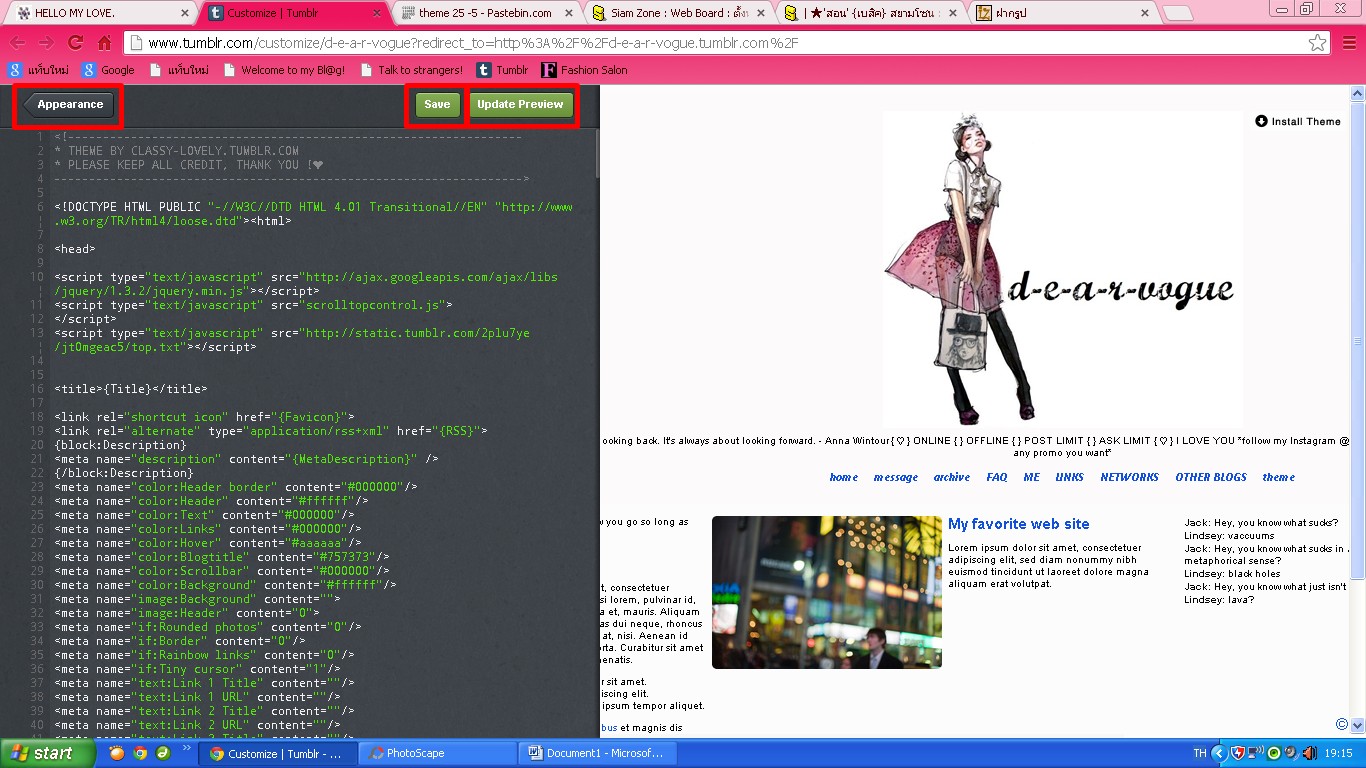Viewport: 1366px width, 768px height.
Task: Bookmark this page with the star icon
Action: click(x=1318, y=43)
